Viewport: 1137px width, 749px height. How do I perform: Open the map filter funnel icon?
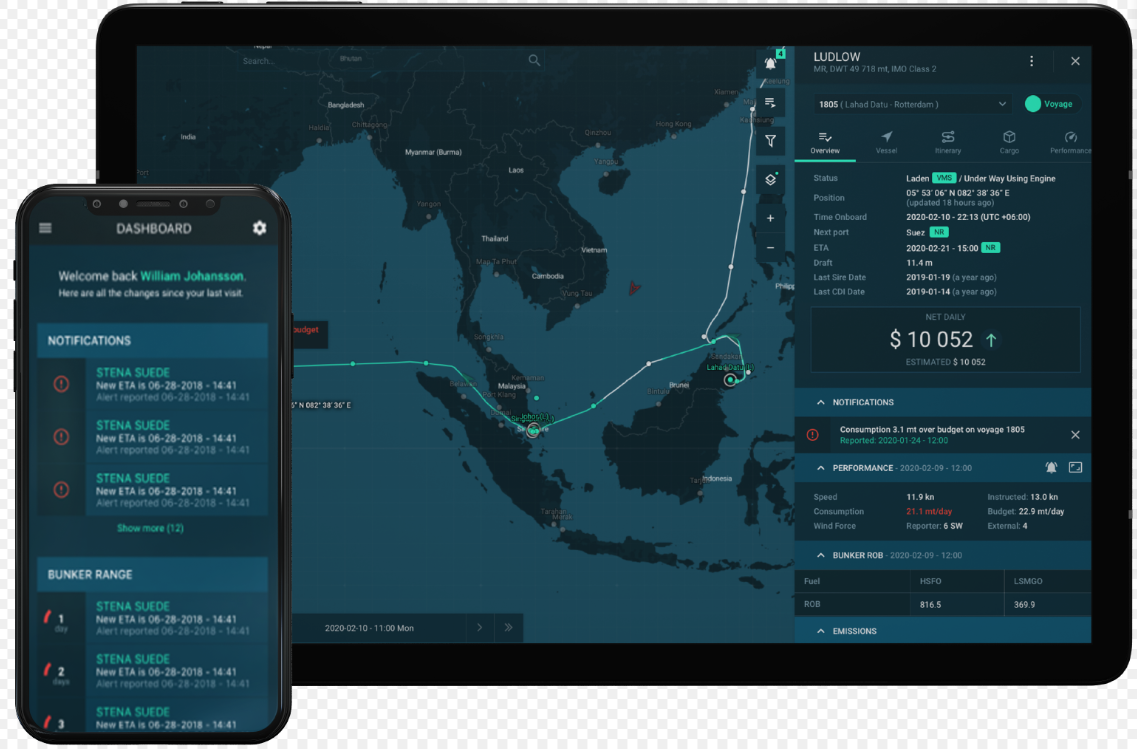pos(770,141)
